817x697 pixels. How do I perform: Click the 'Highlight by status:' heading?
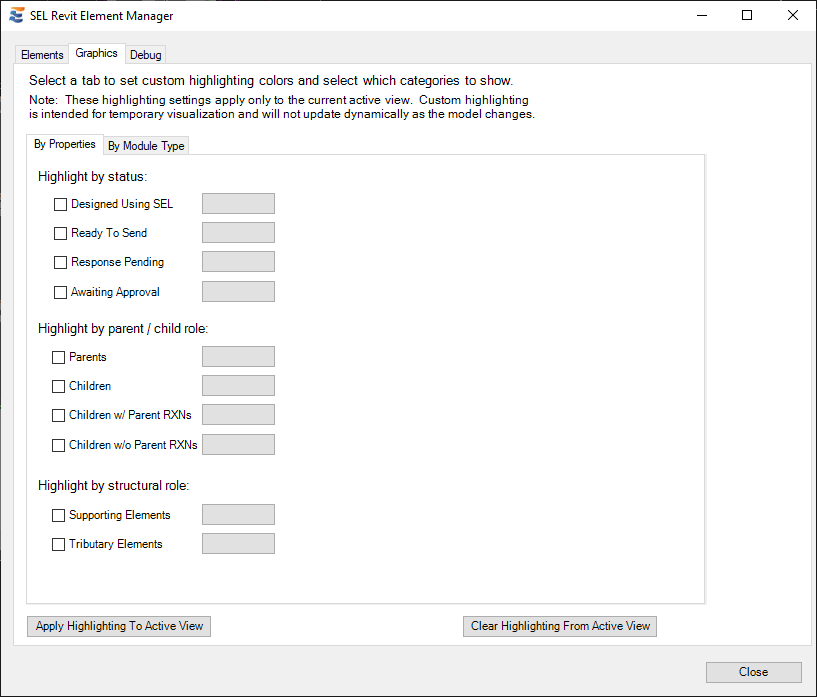pos(92,177)
